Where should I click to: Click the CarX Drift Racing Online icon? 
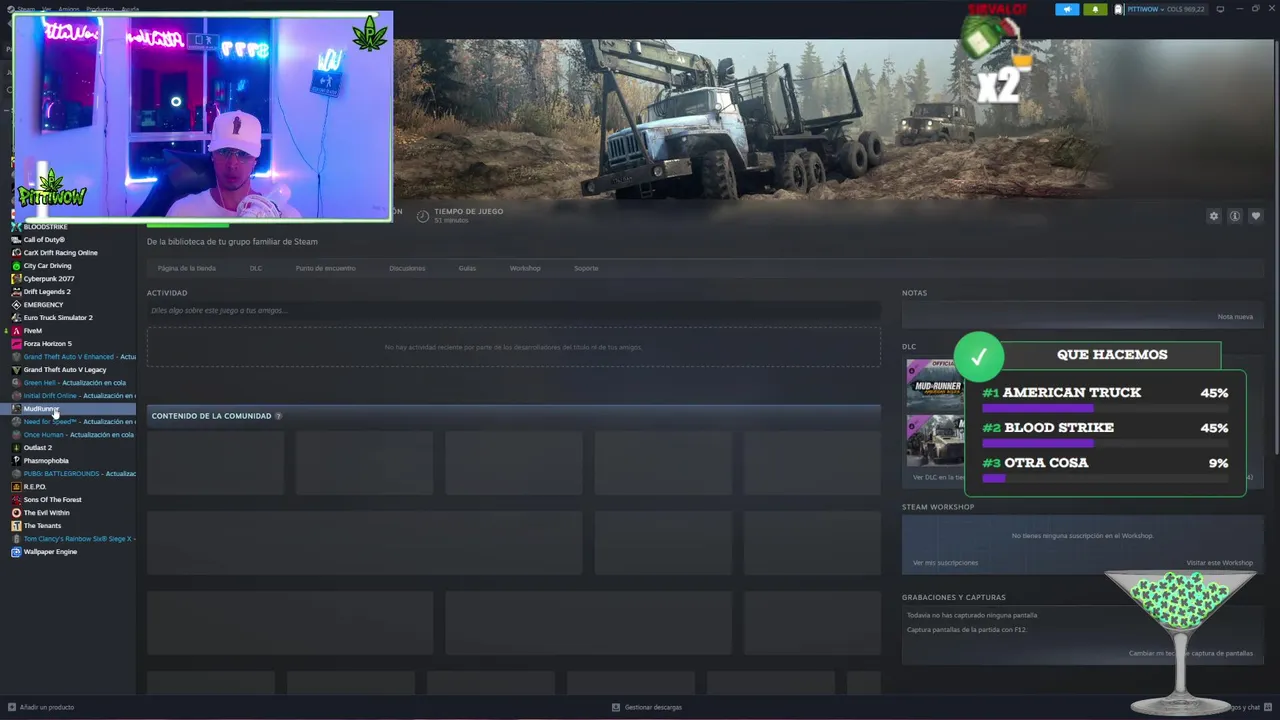[16, 253]
